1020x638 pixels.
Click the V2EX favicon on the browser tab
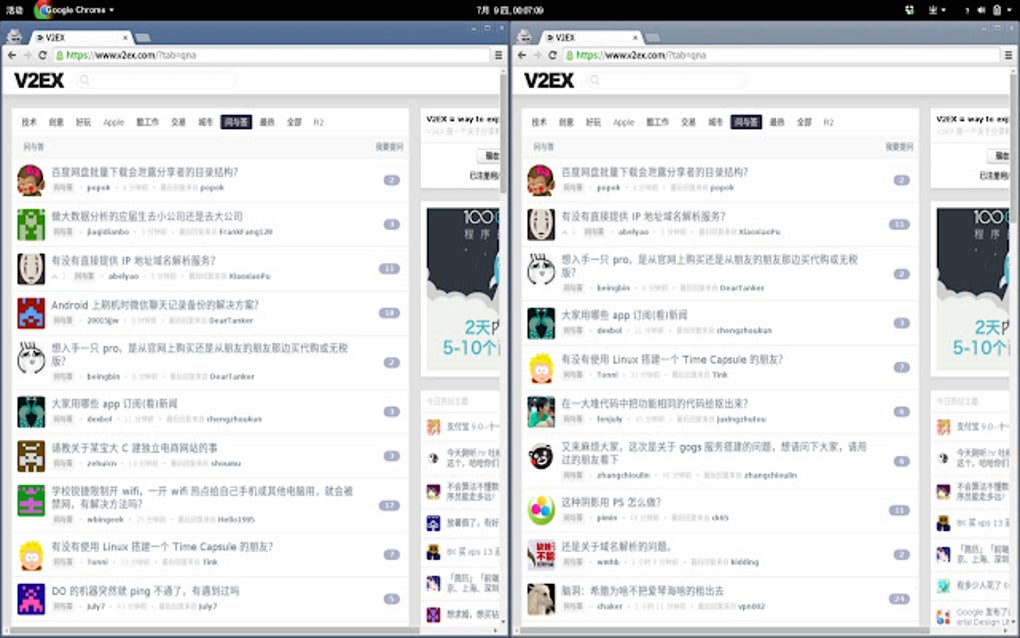(x=41, y=35)
